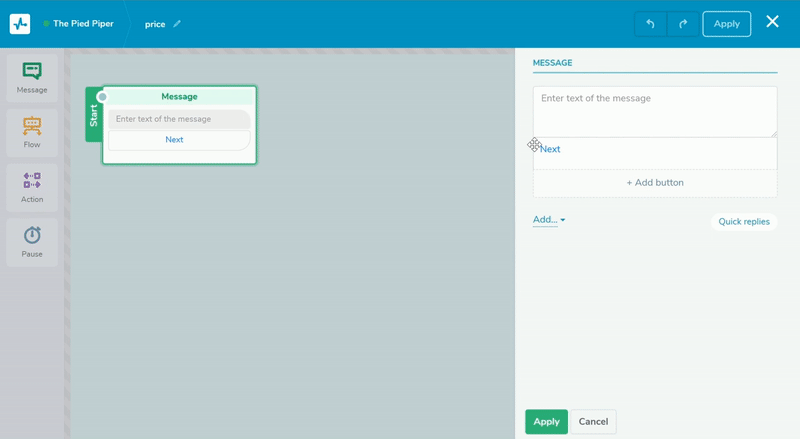Click the Start label on canvas block
Viewport: 800px width, 439px height.
pos(93,115)
